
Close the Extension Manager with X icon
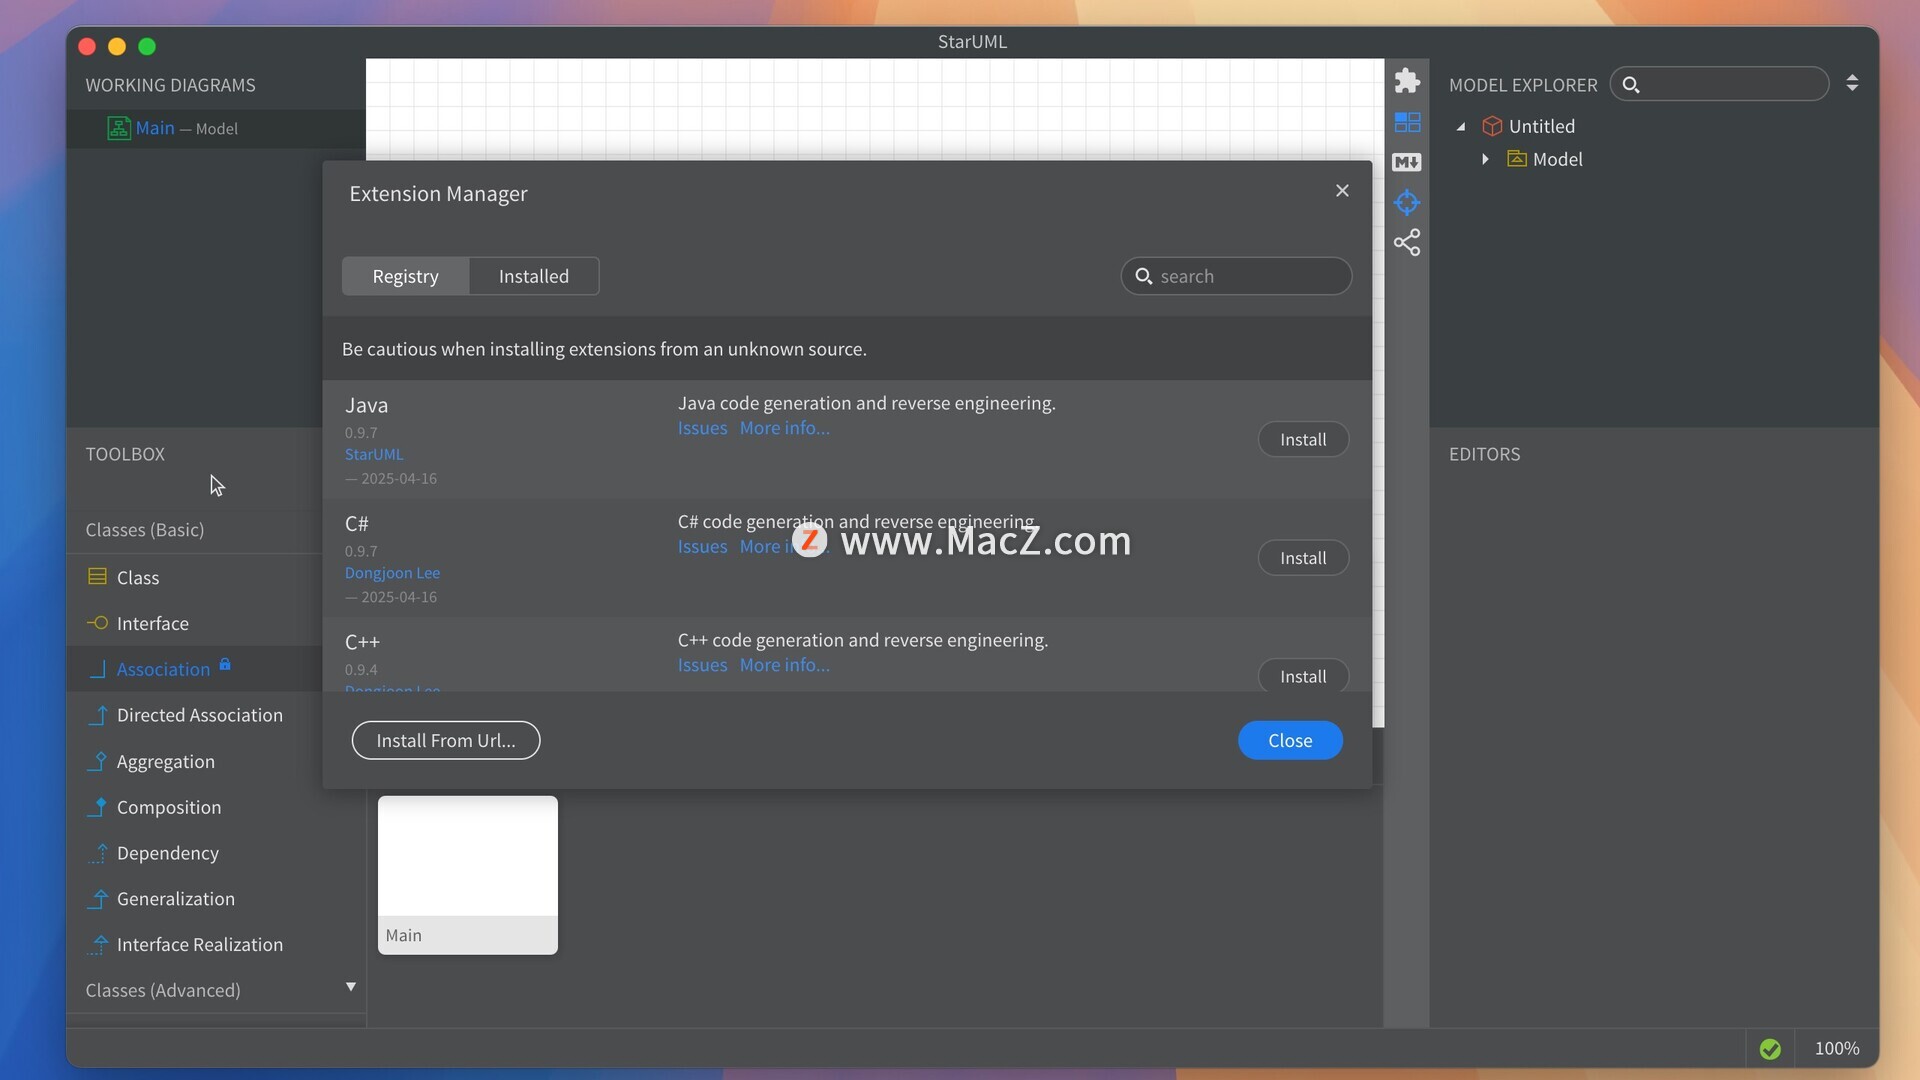[1342, 191]
